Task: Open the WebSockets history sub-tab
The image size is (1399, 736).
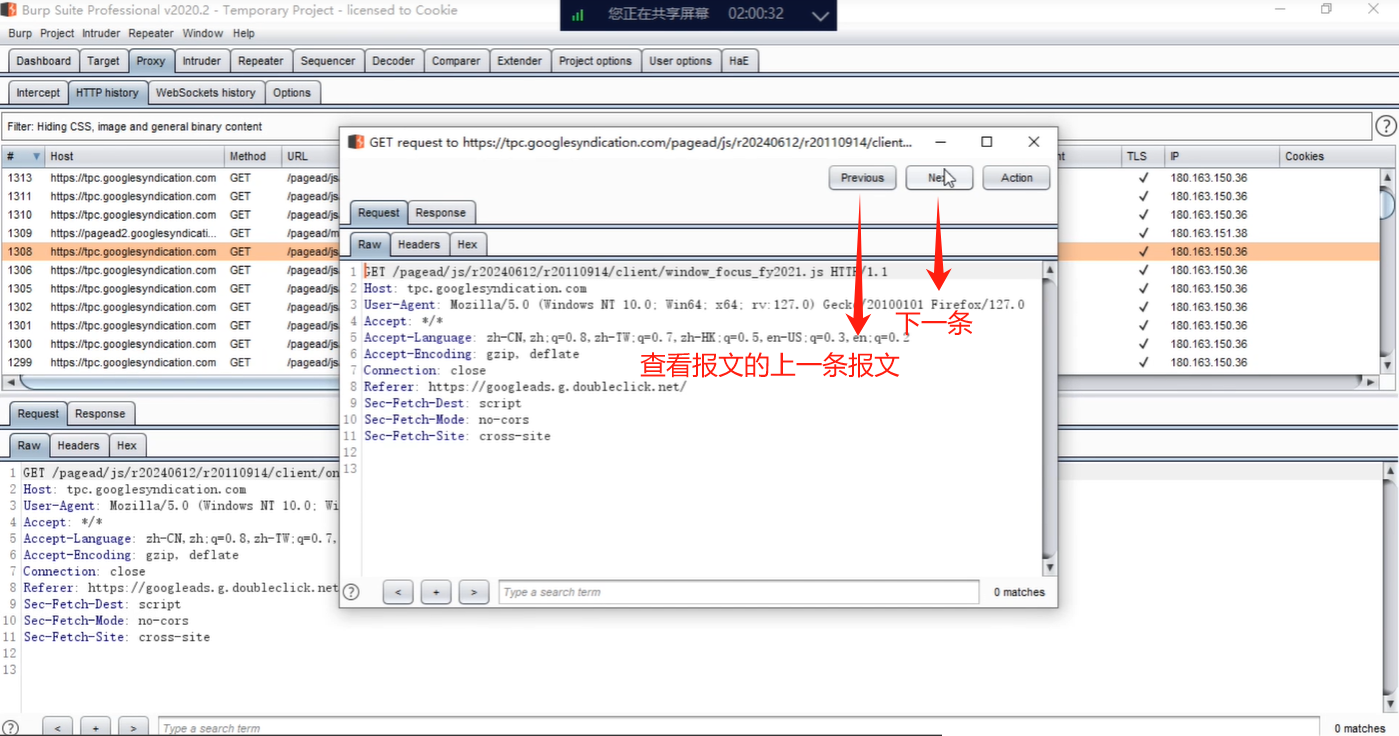Action: [206, 93]
